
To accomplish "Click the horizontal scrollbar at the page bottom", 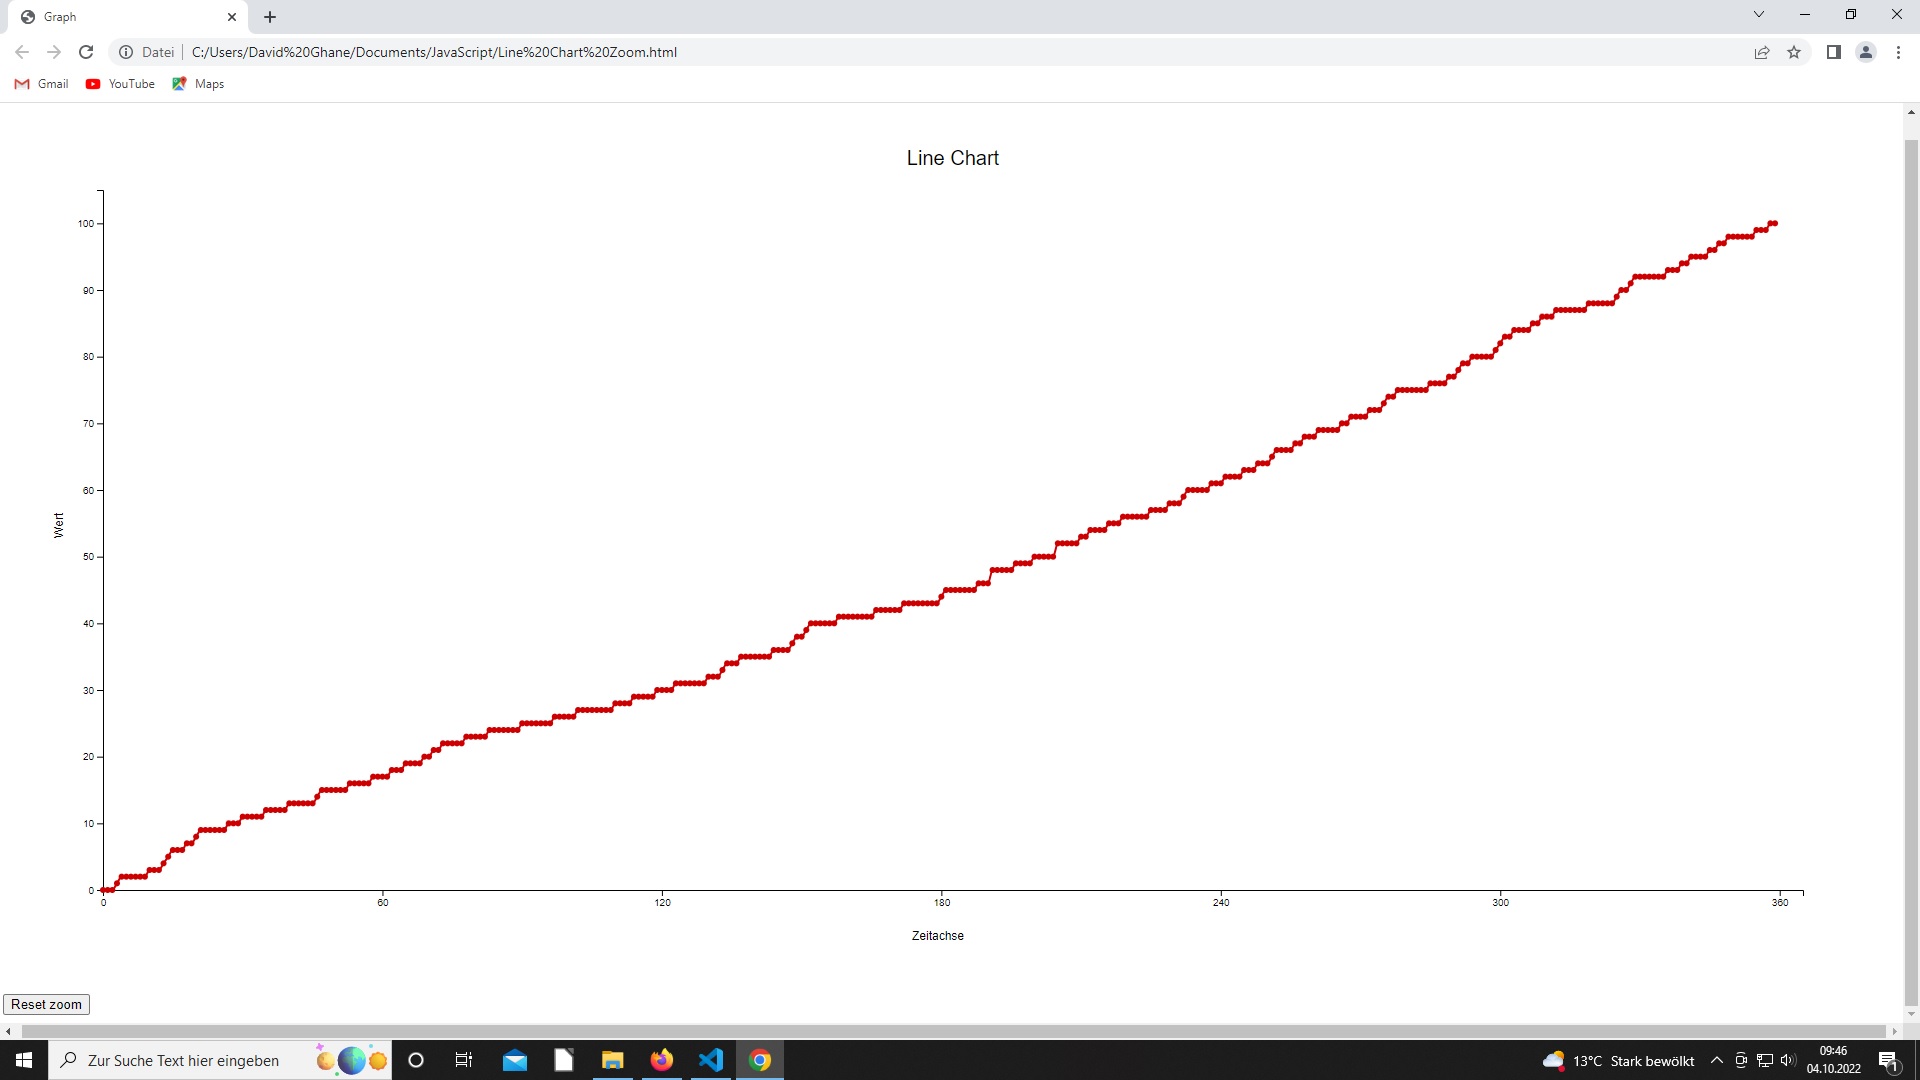I will 950,1031.
